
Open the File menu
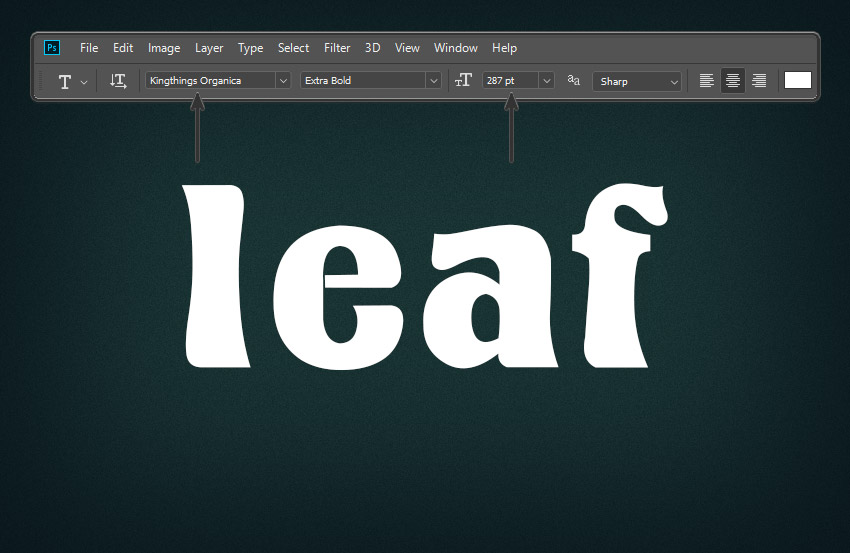[89, 48]
